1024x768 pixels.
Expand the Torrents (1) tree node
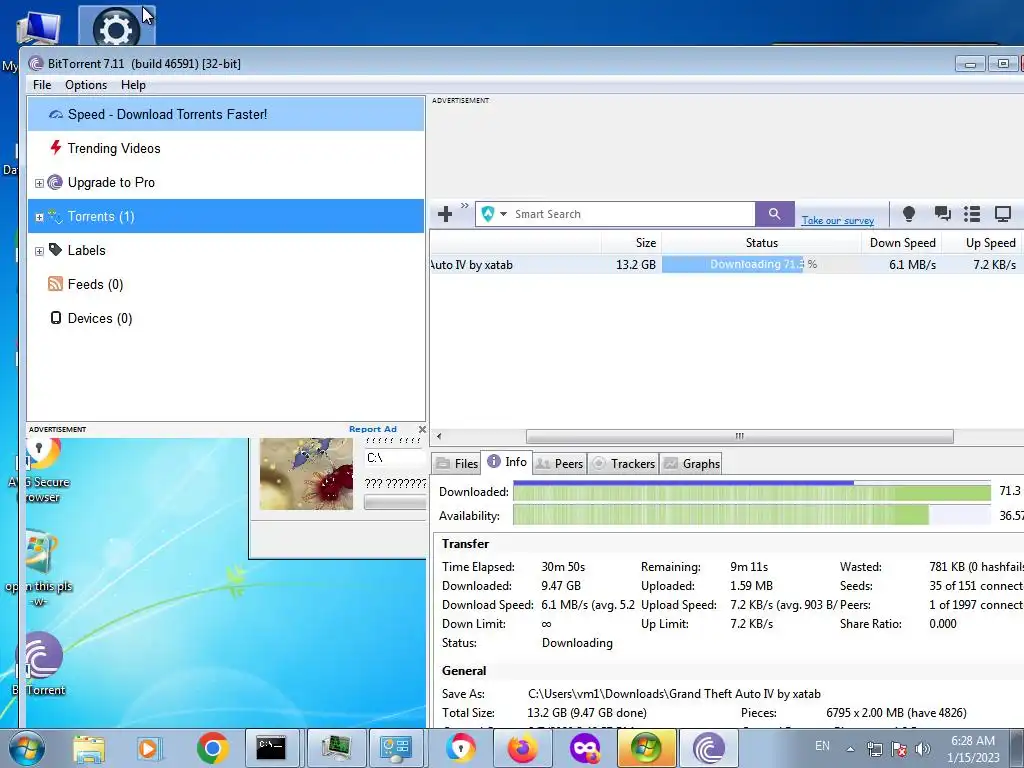pyautogui.click(x=39, y=217)
